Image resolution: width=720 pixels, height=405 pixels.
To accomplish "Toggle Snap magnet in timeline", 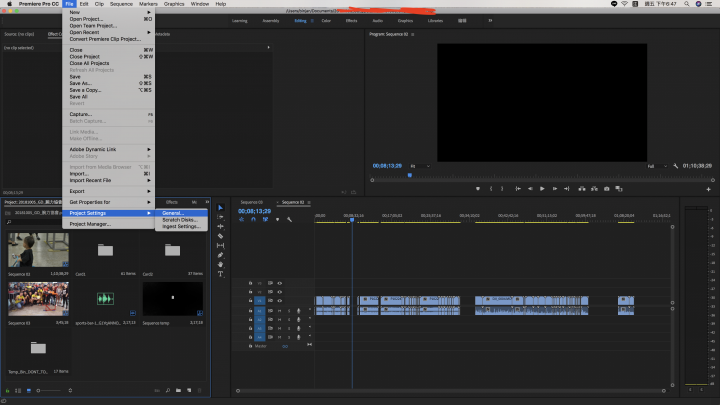I will (253, 219).
